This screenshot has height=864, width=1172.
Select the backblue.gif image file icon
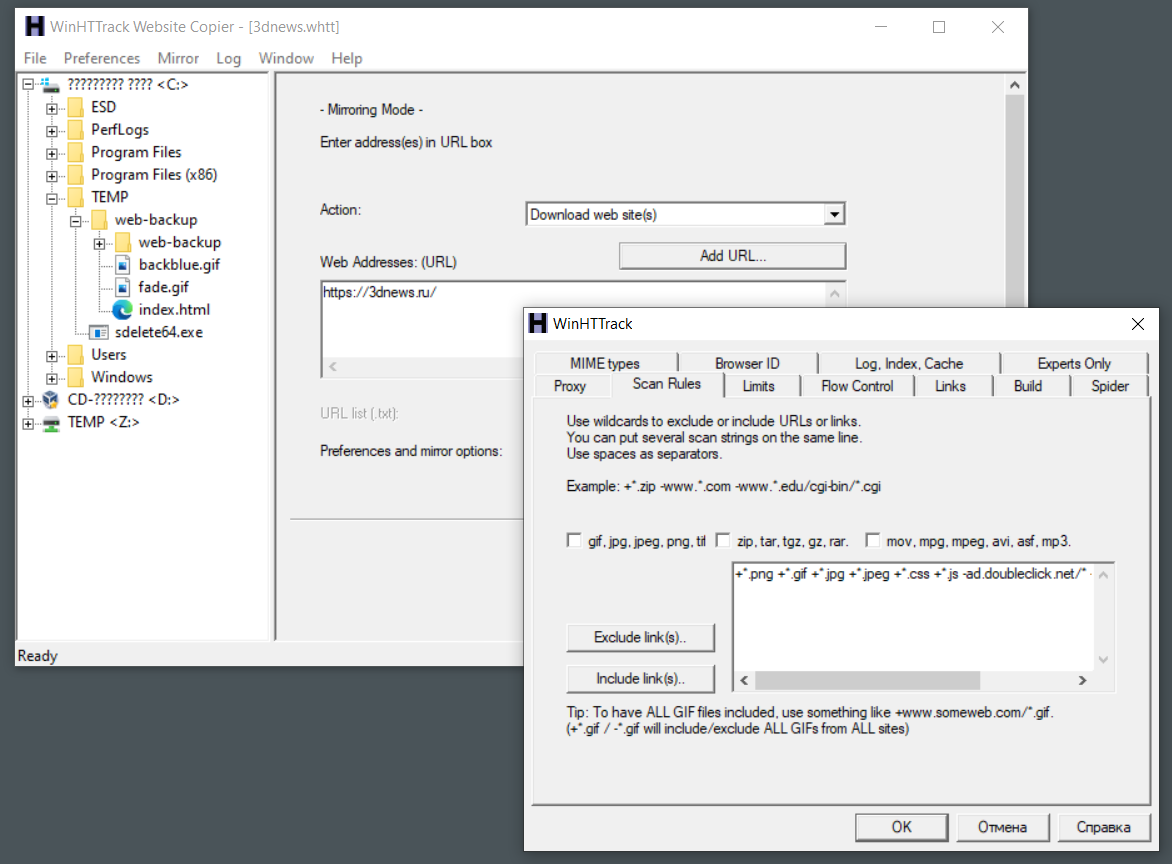pyautogui.click(x=123, y=265)
